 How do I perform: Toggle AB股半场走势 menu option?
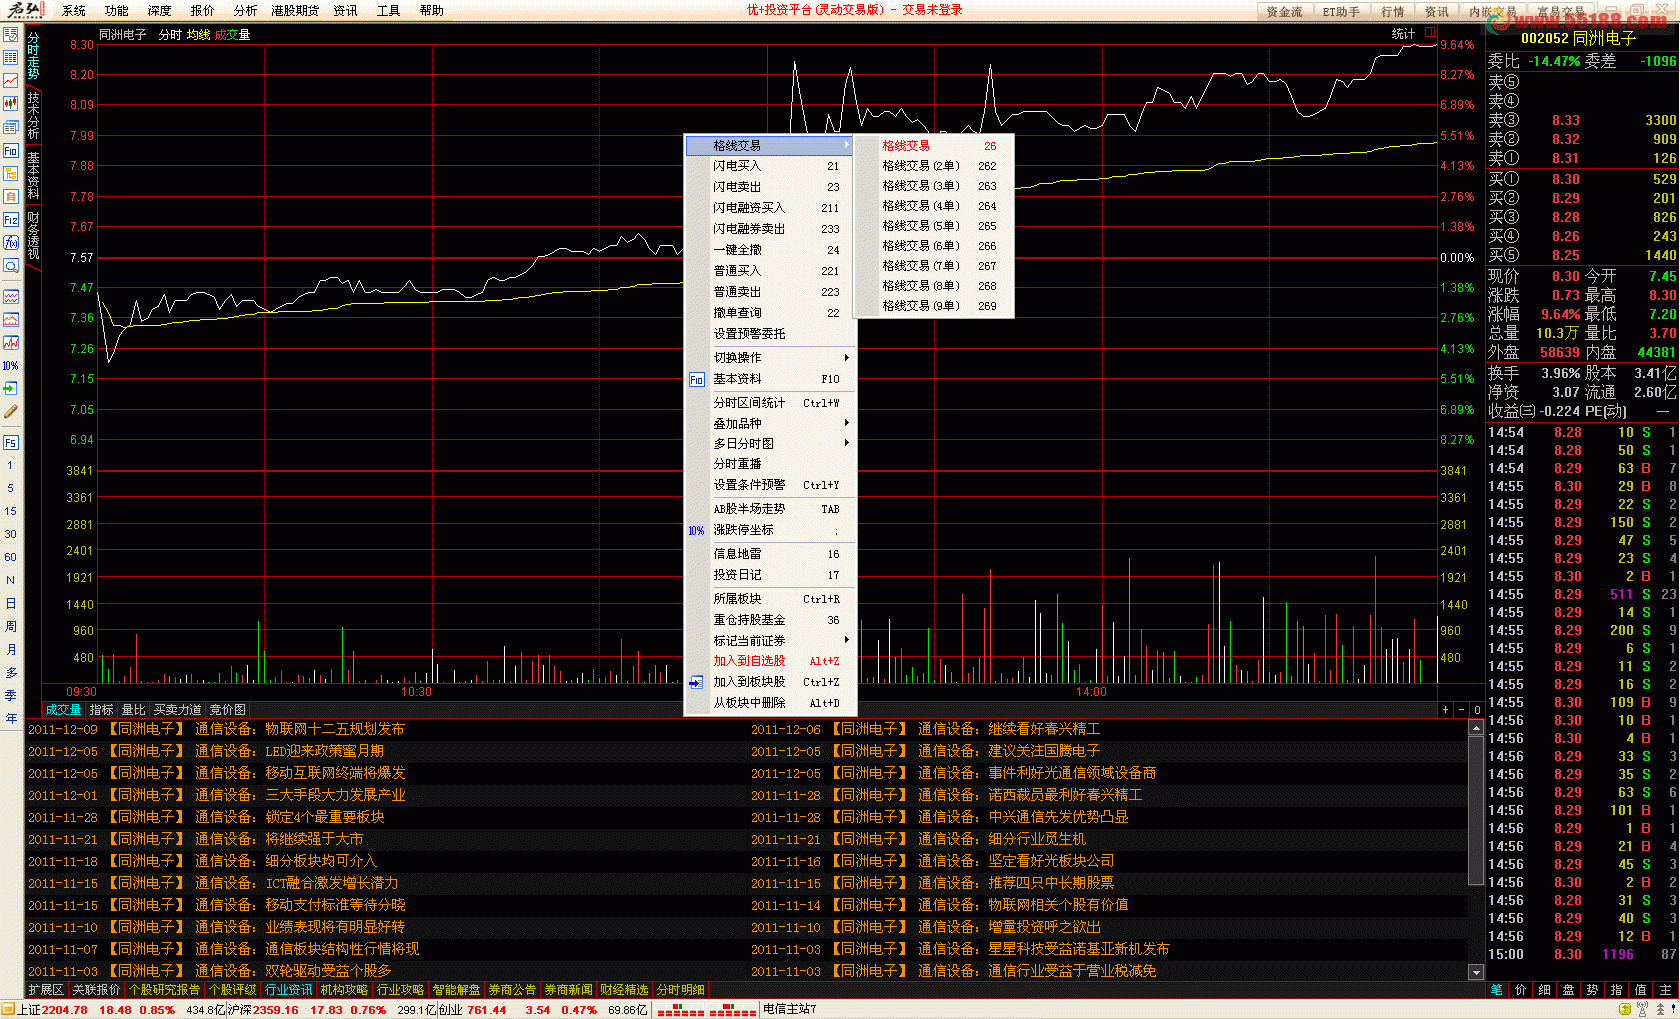769,509
